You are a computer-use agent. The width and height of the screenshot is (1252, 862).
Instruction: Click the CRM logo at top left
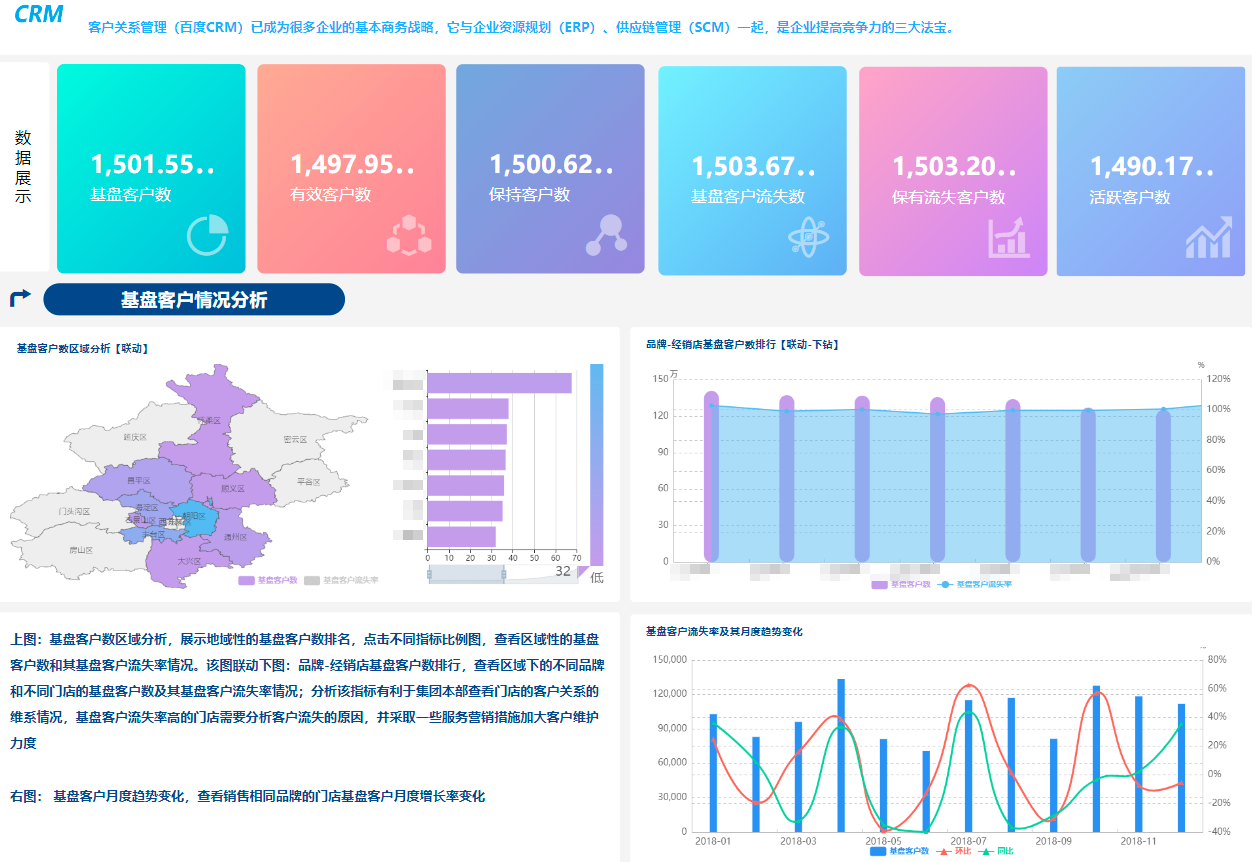point(38,14)
